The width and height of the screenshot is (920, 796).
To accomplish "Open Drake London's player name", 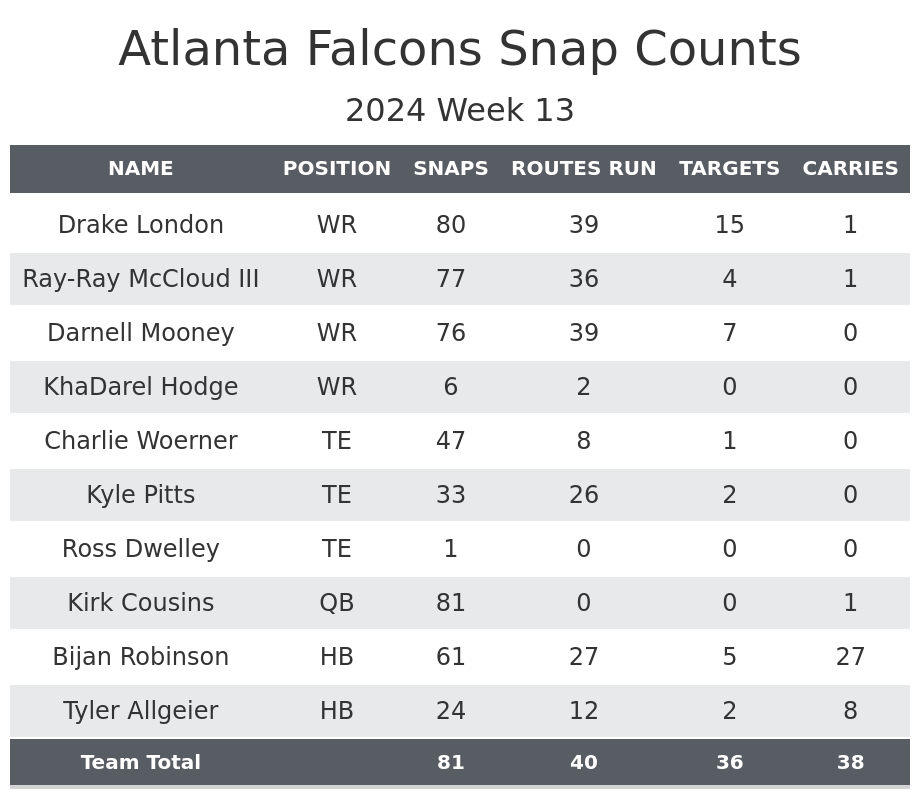I will [x=141, y=225].
